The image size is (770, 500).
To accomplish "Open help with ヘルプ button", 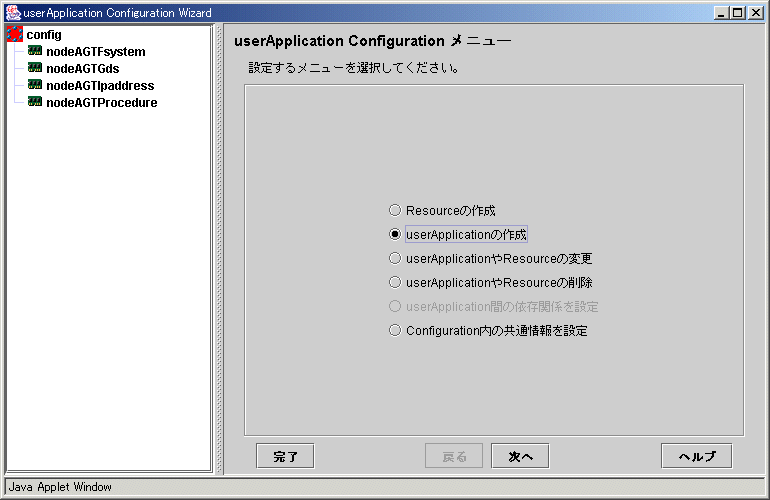I will 697,456.
